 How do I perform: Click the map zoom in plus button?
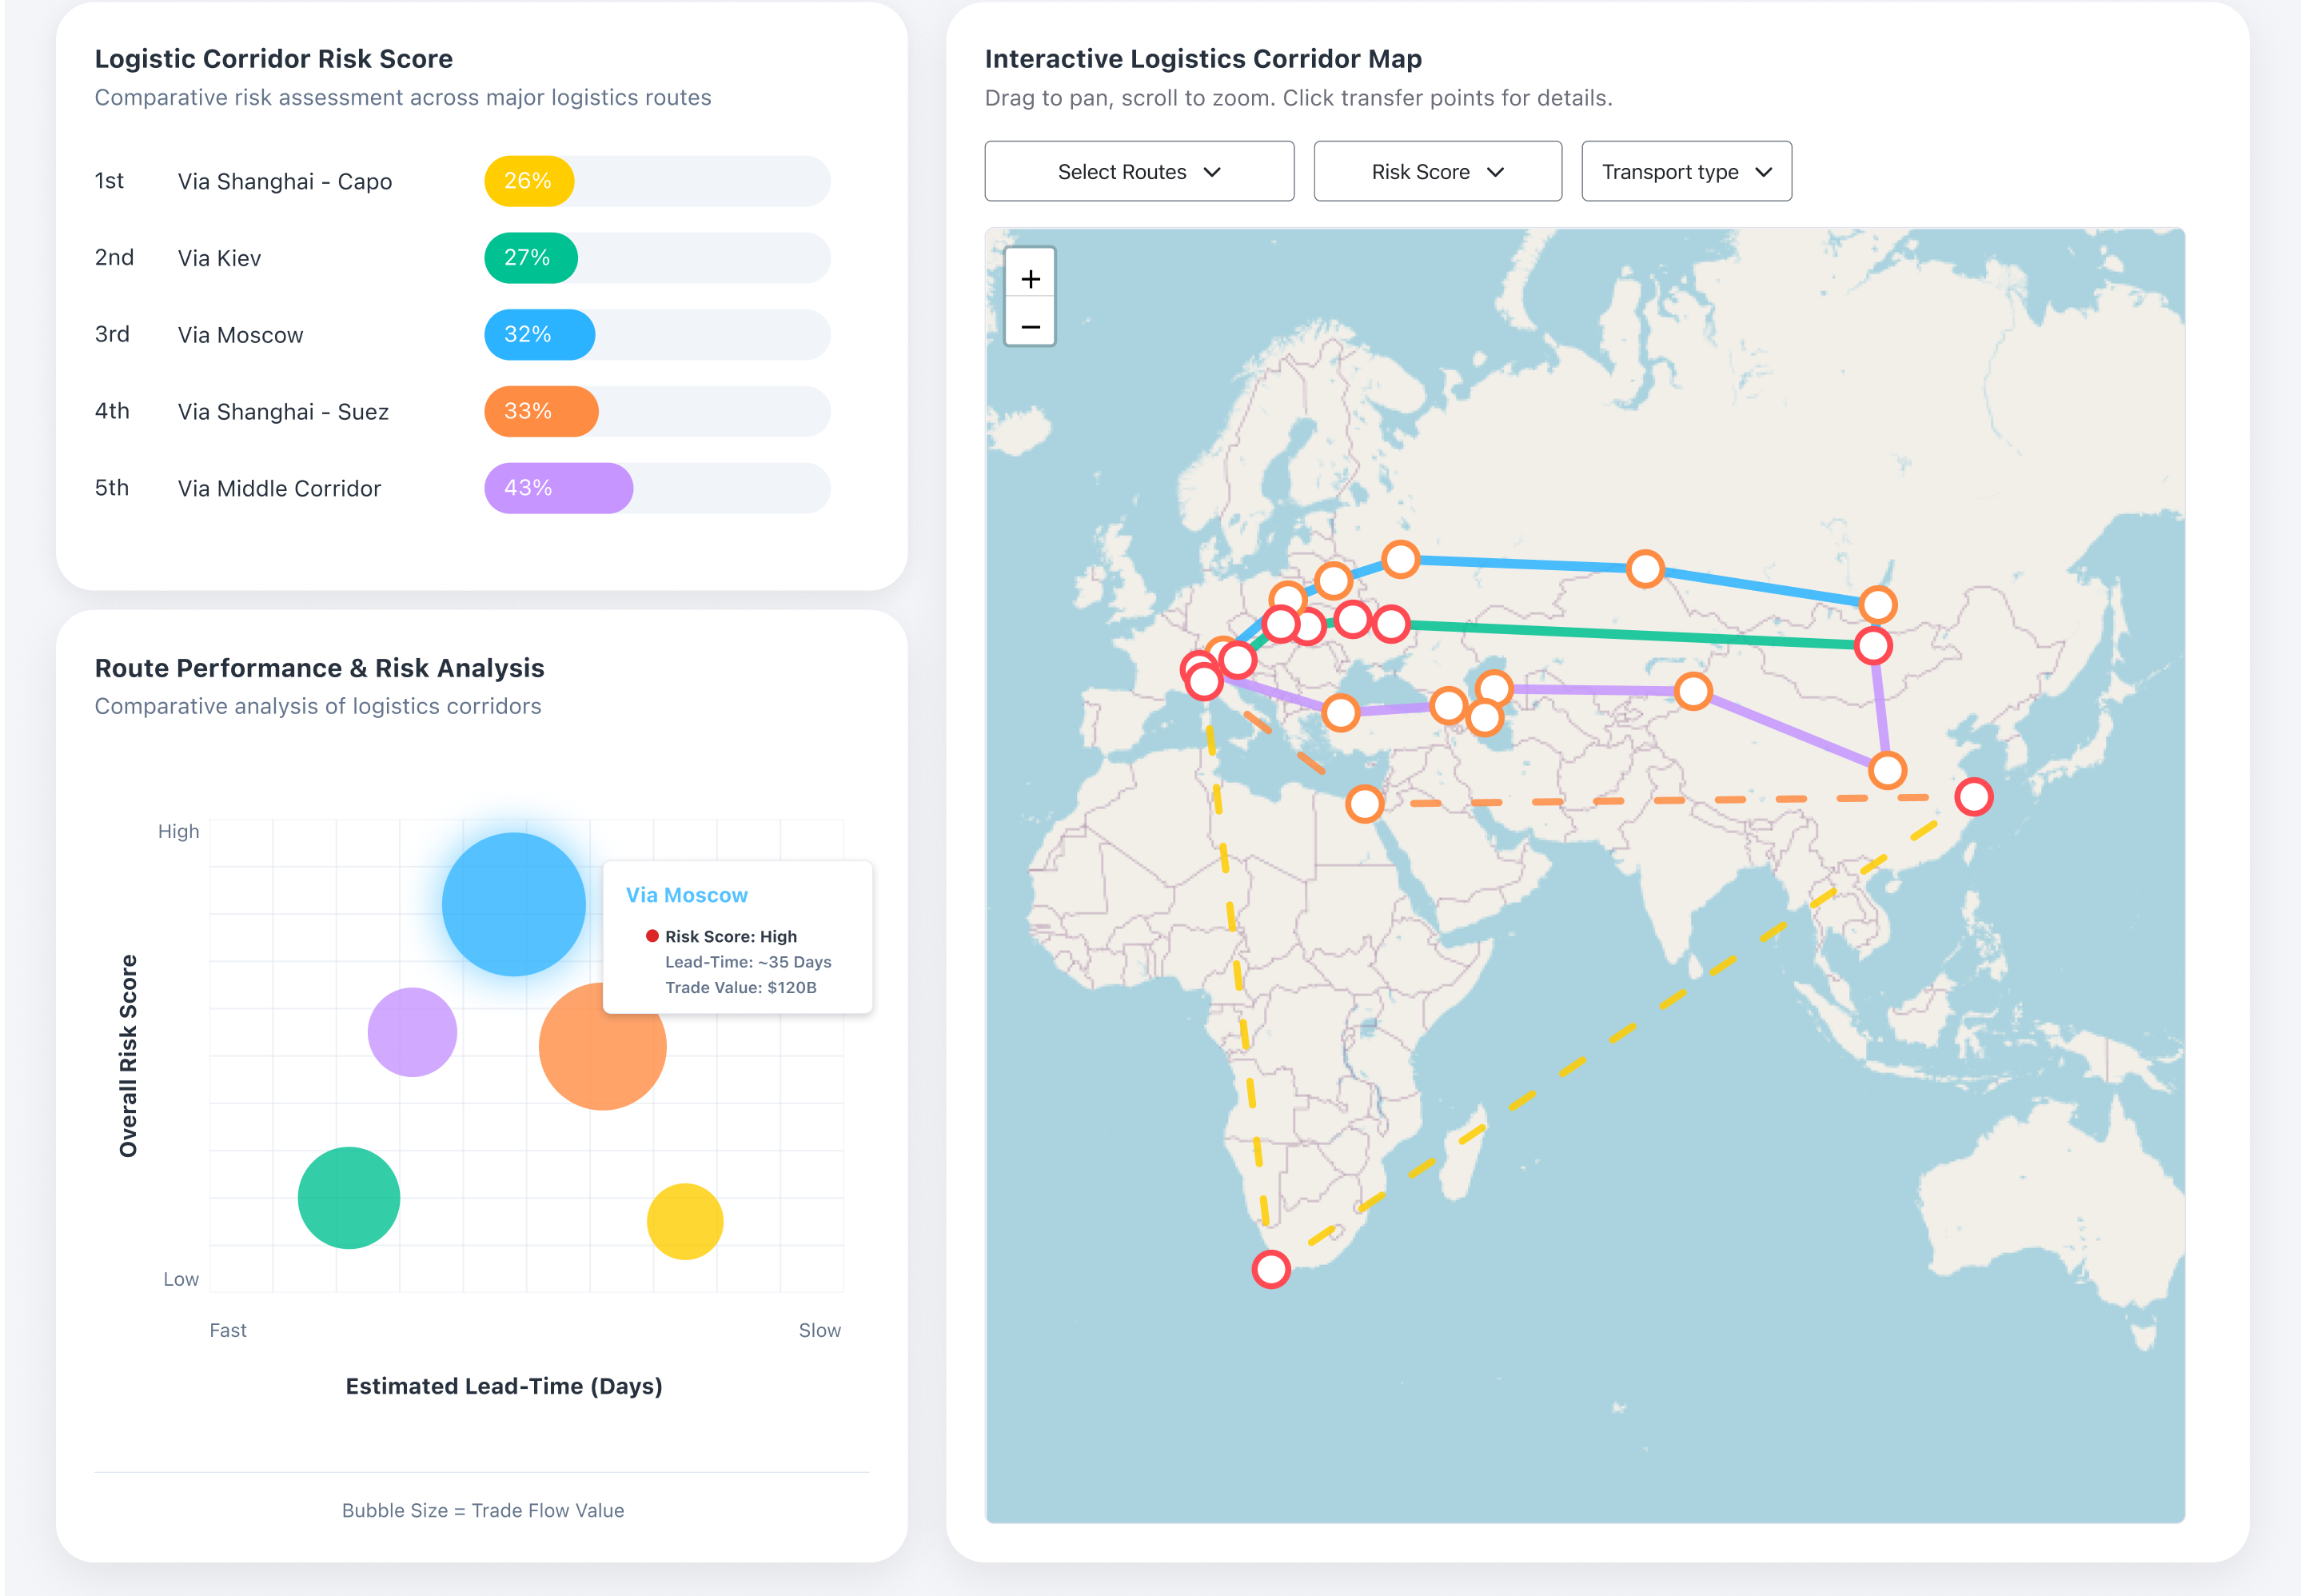point(1030,279)
